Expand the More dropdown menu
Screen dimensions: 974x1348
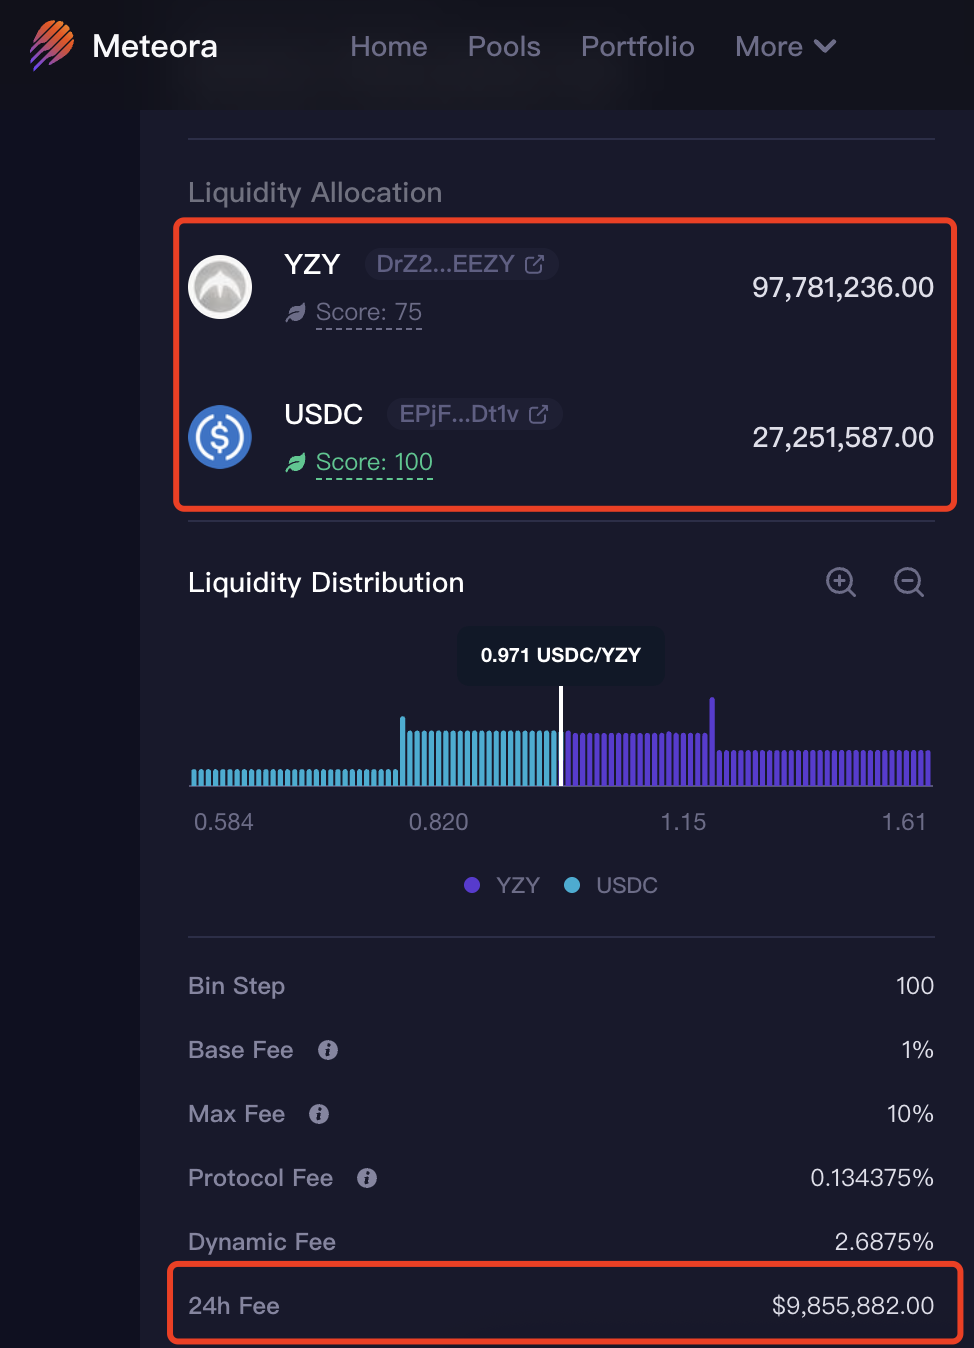(785, 47)
